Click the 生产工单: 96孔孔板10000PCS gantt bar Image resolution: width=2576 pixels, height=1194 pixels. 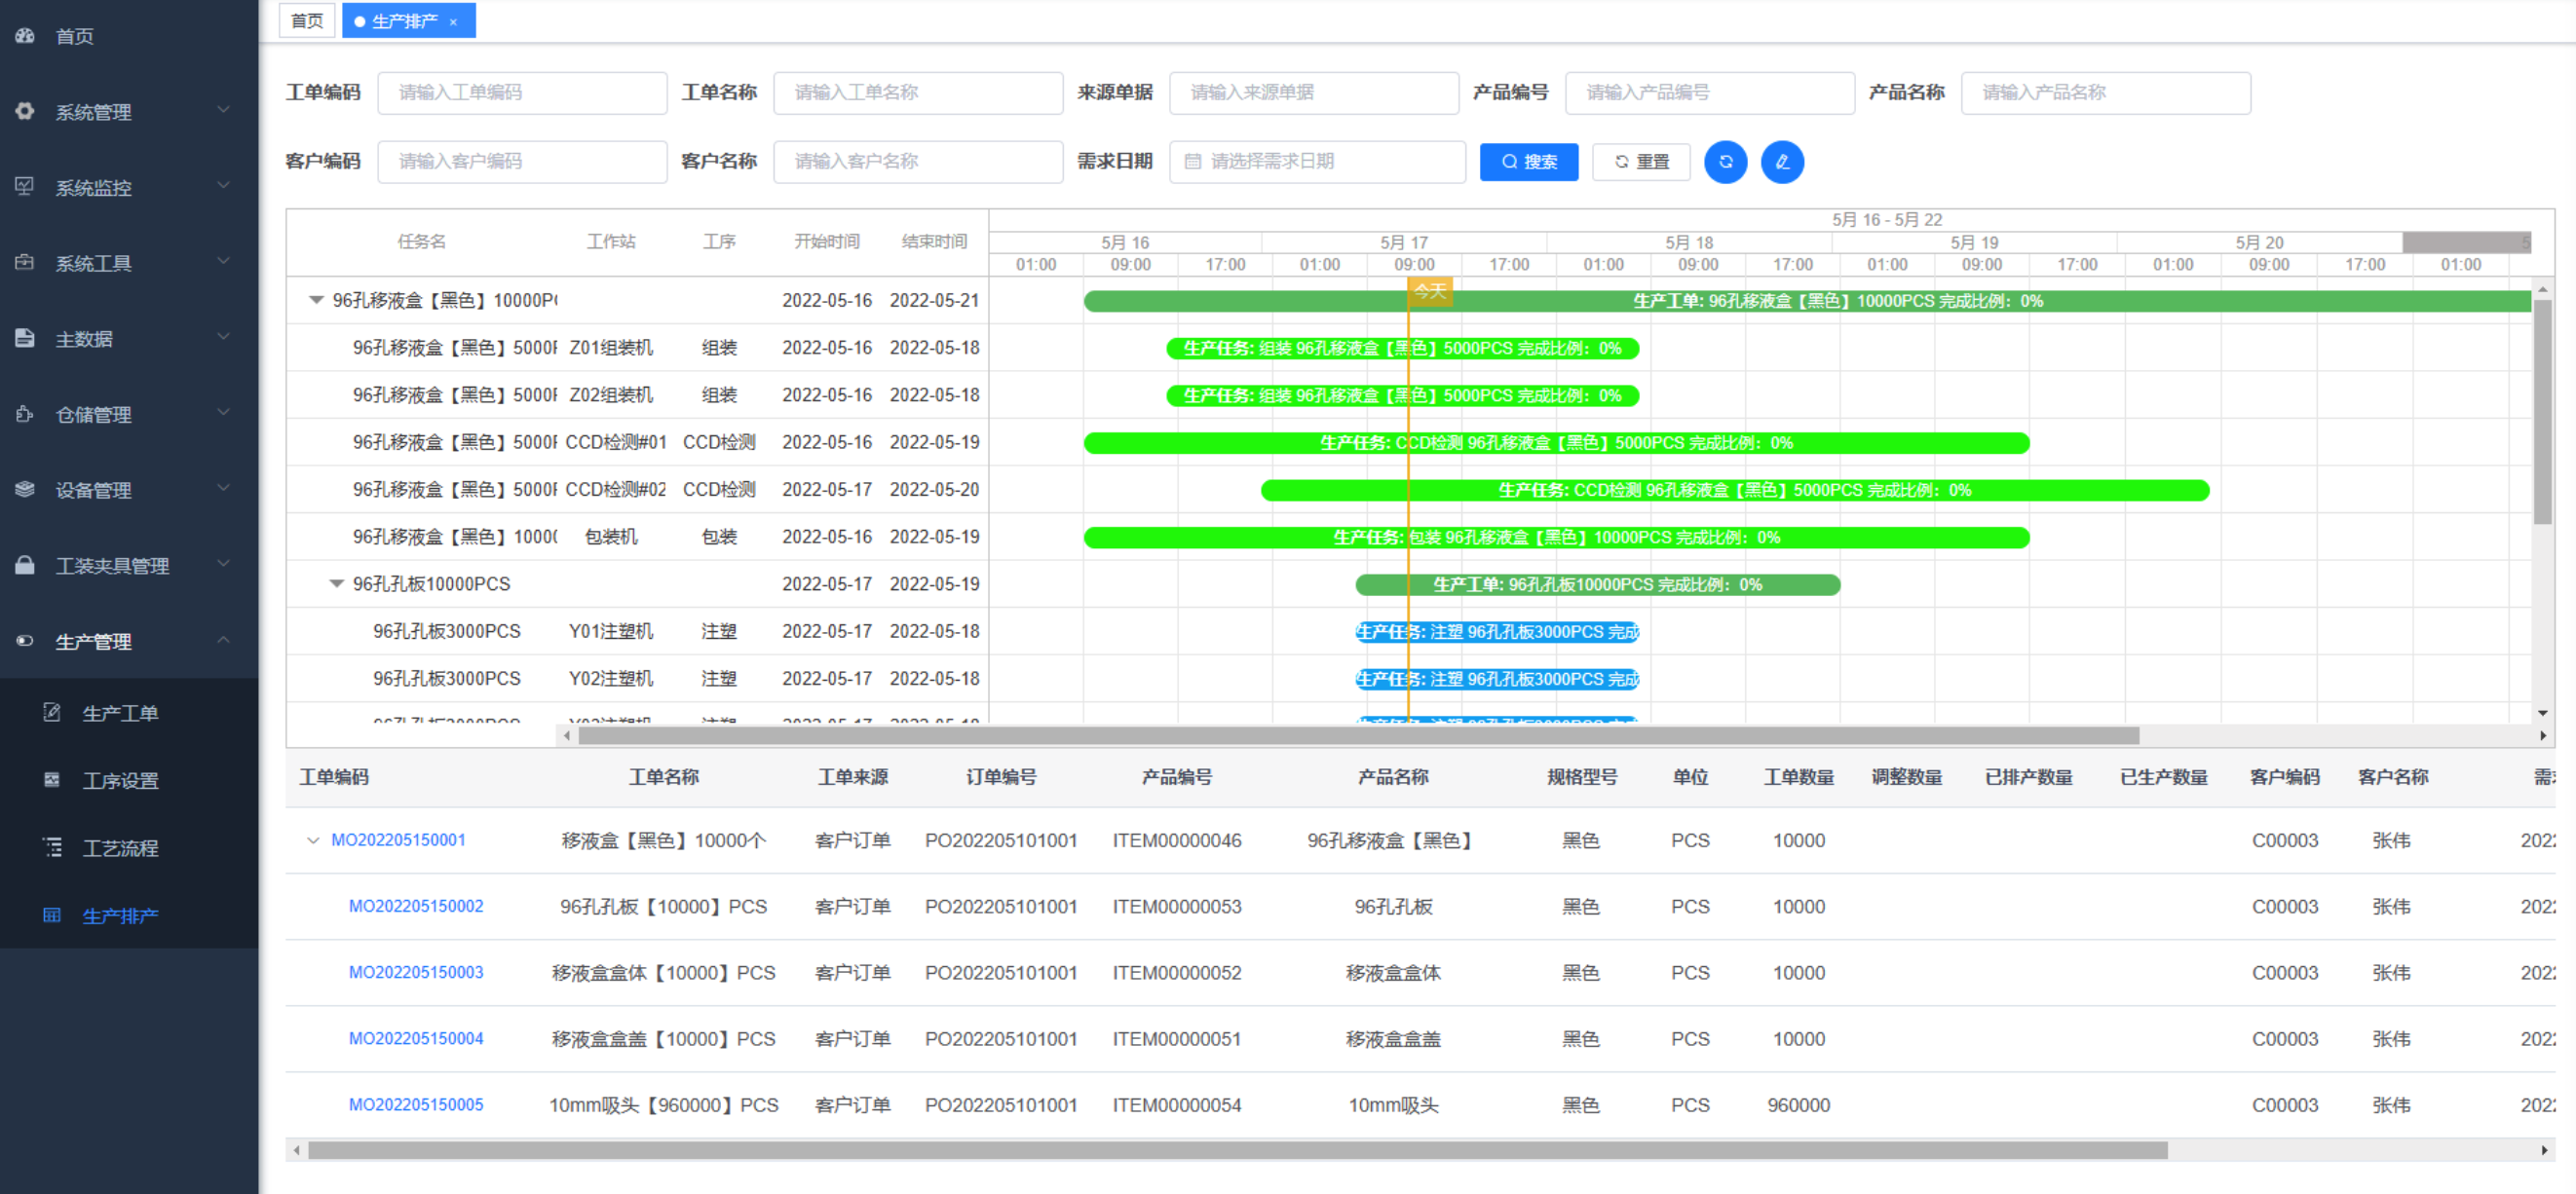pos(1597,585)
